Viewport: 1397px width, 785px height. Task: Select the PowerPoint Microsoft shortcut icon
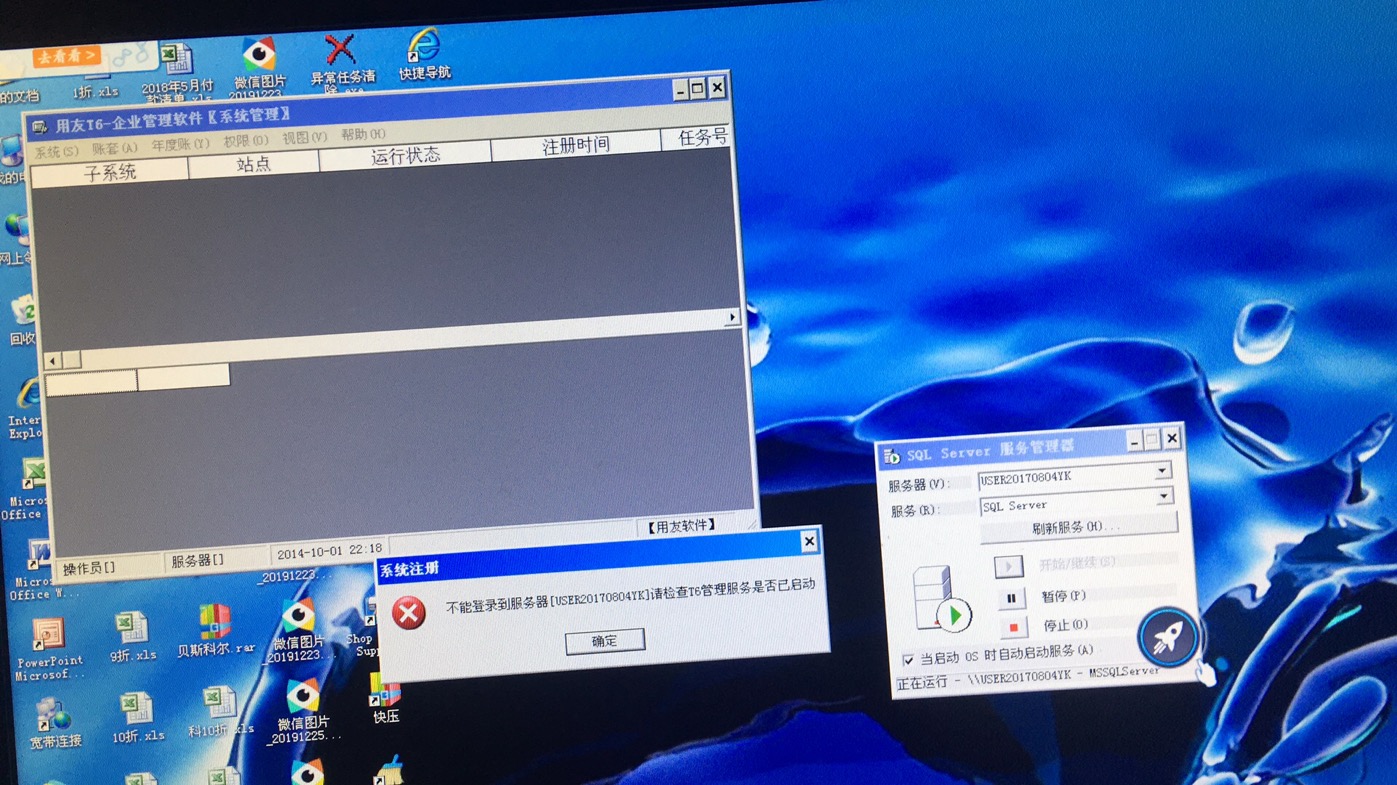(x=49, y=649)
